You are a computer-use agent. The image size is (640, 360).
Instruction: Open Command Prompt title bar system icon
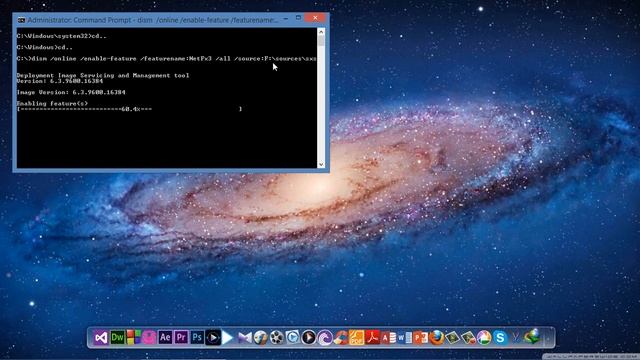(x=21, y=20)
